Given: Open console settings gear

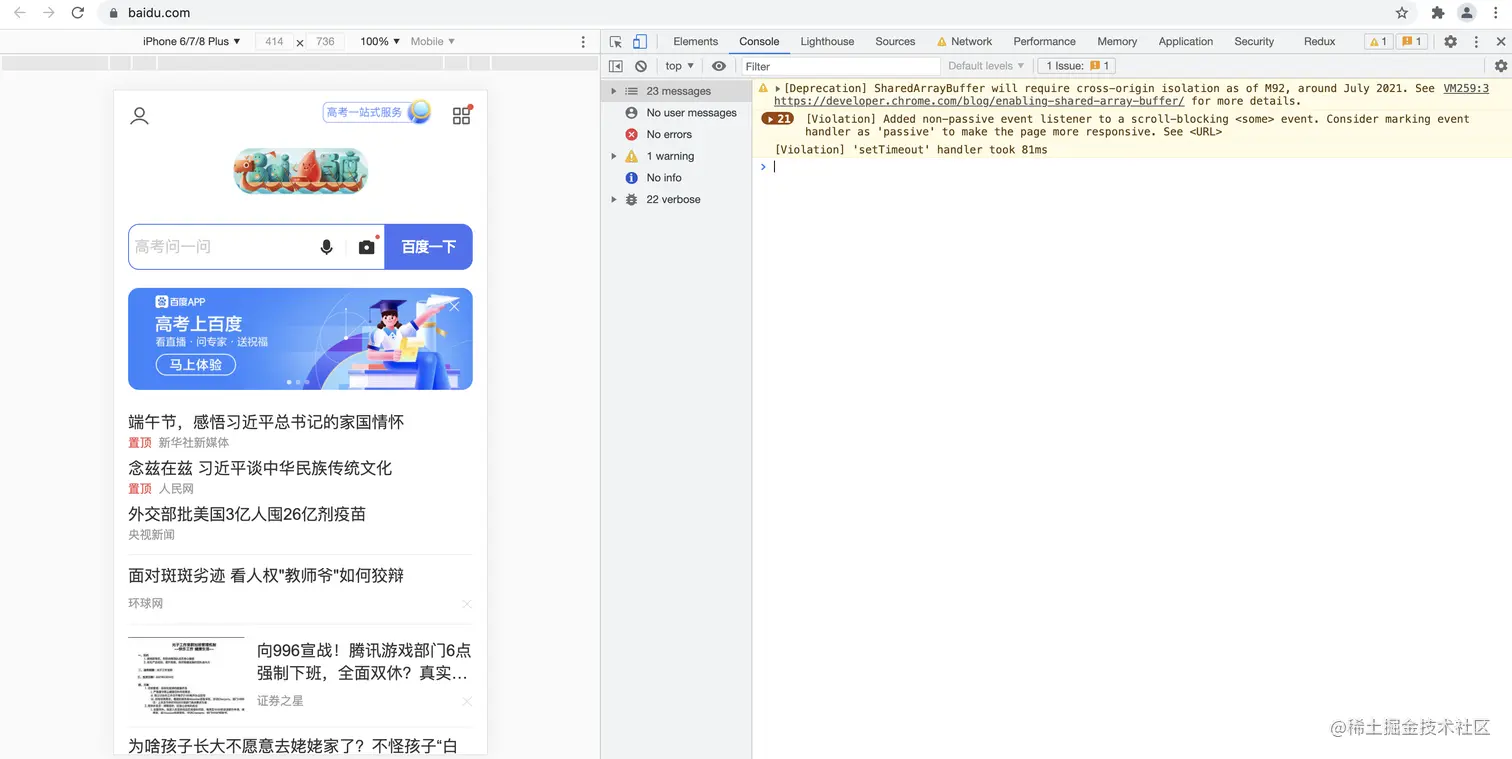Looking at the screenshot, I should pyautogui.click(x=1500, y=66).
